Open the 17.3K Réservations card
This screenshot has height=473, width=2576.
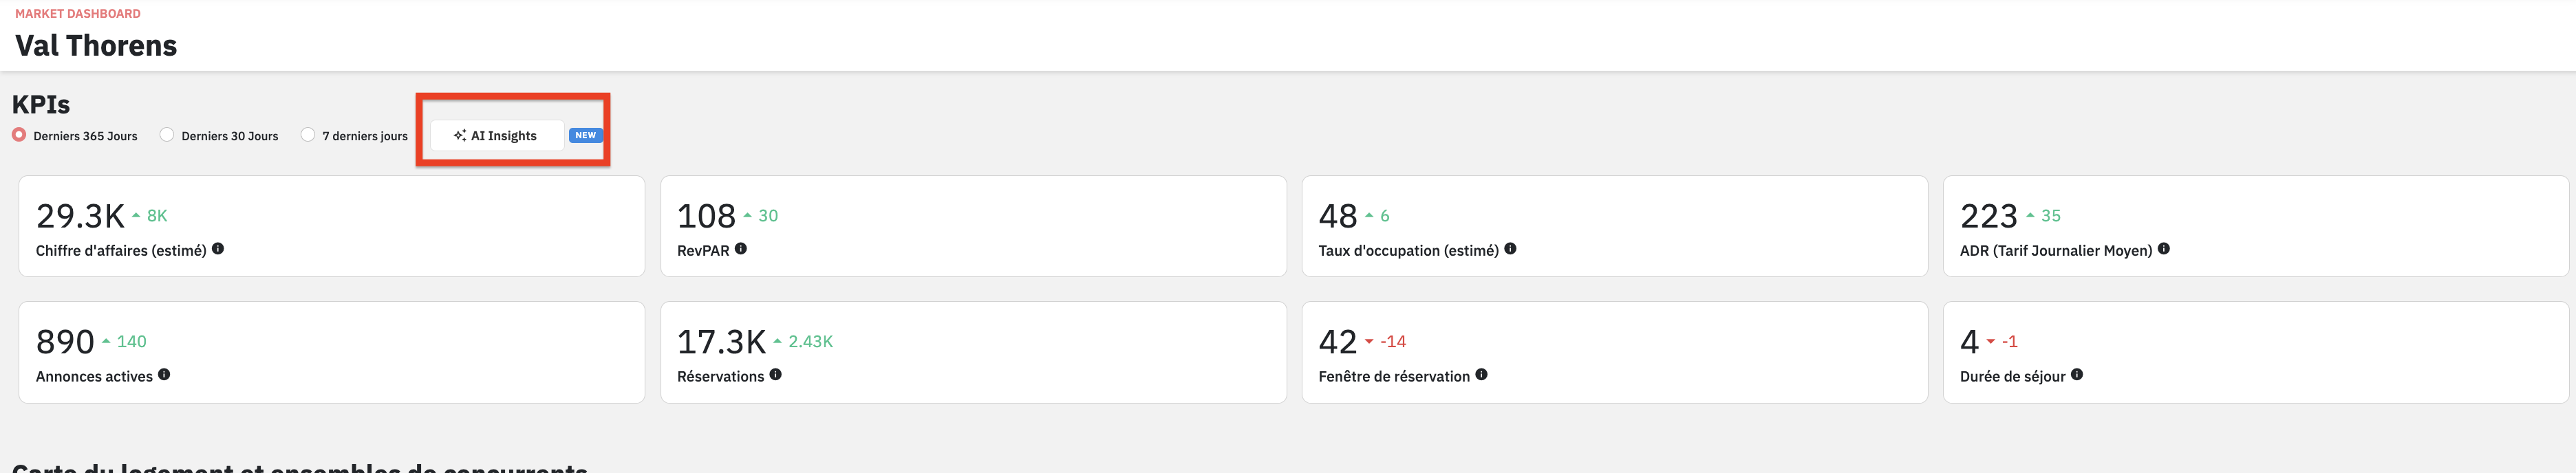[973, 353]
